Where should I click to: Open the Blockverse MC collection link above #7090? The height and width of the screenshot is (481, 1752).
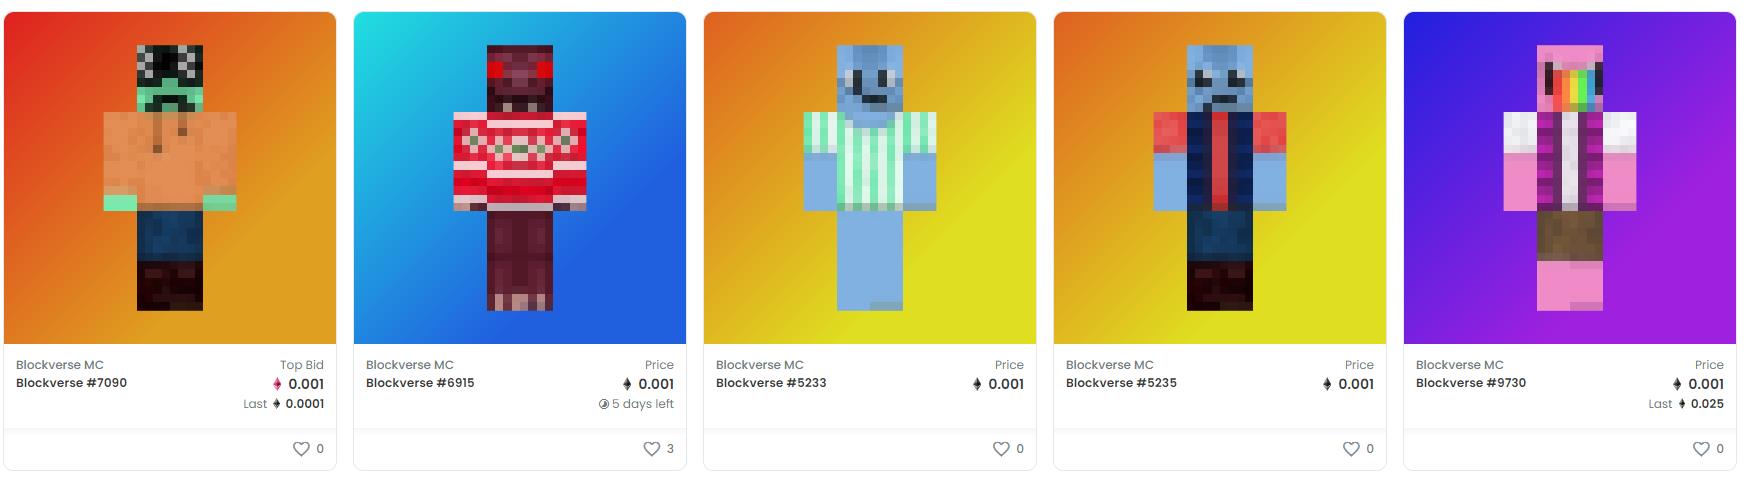60,365
